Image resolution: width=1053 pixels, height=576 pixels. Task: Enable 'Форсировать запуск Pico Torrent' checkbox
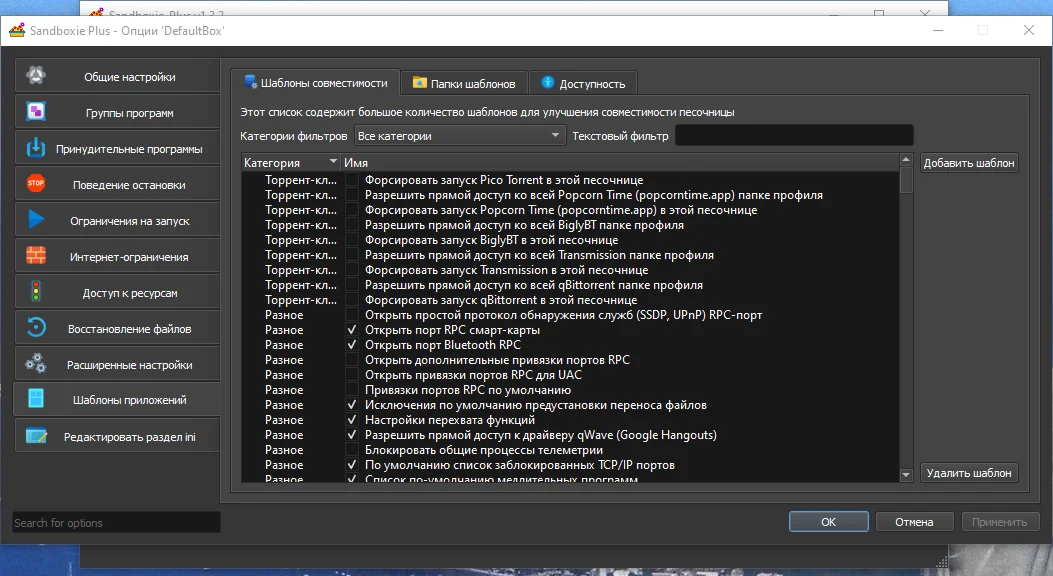tap(352, 180)
